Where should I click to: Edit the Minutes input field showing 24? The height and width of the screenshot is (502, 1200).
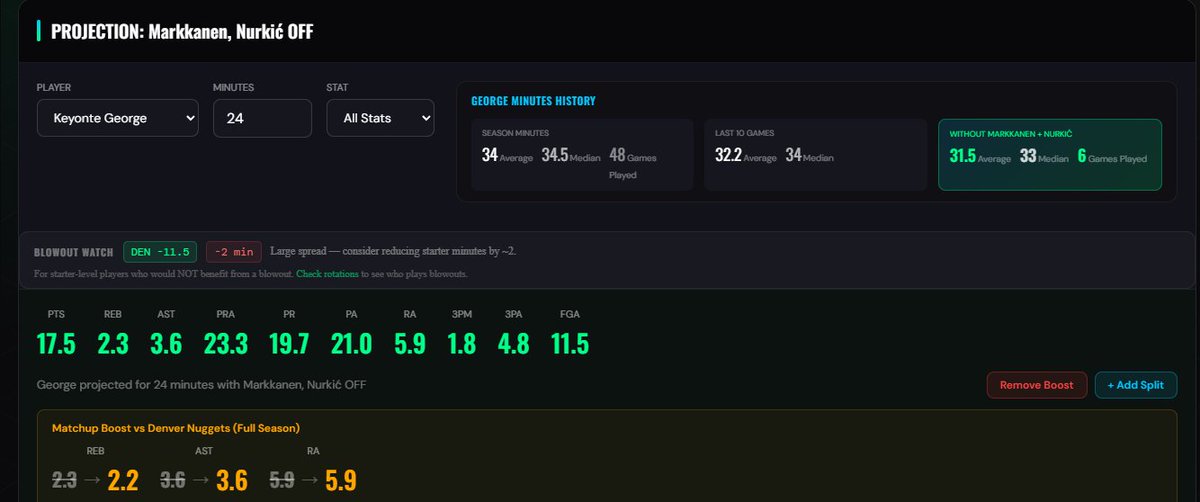(x=262, y=118)
